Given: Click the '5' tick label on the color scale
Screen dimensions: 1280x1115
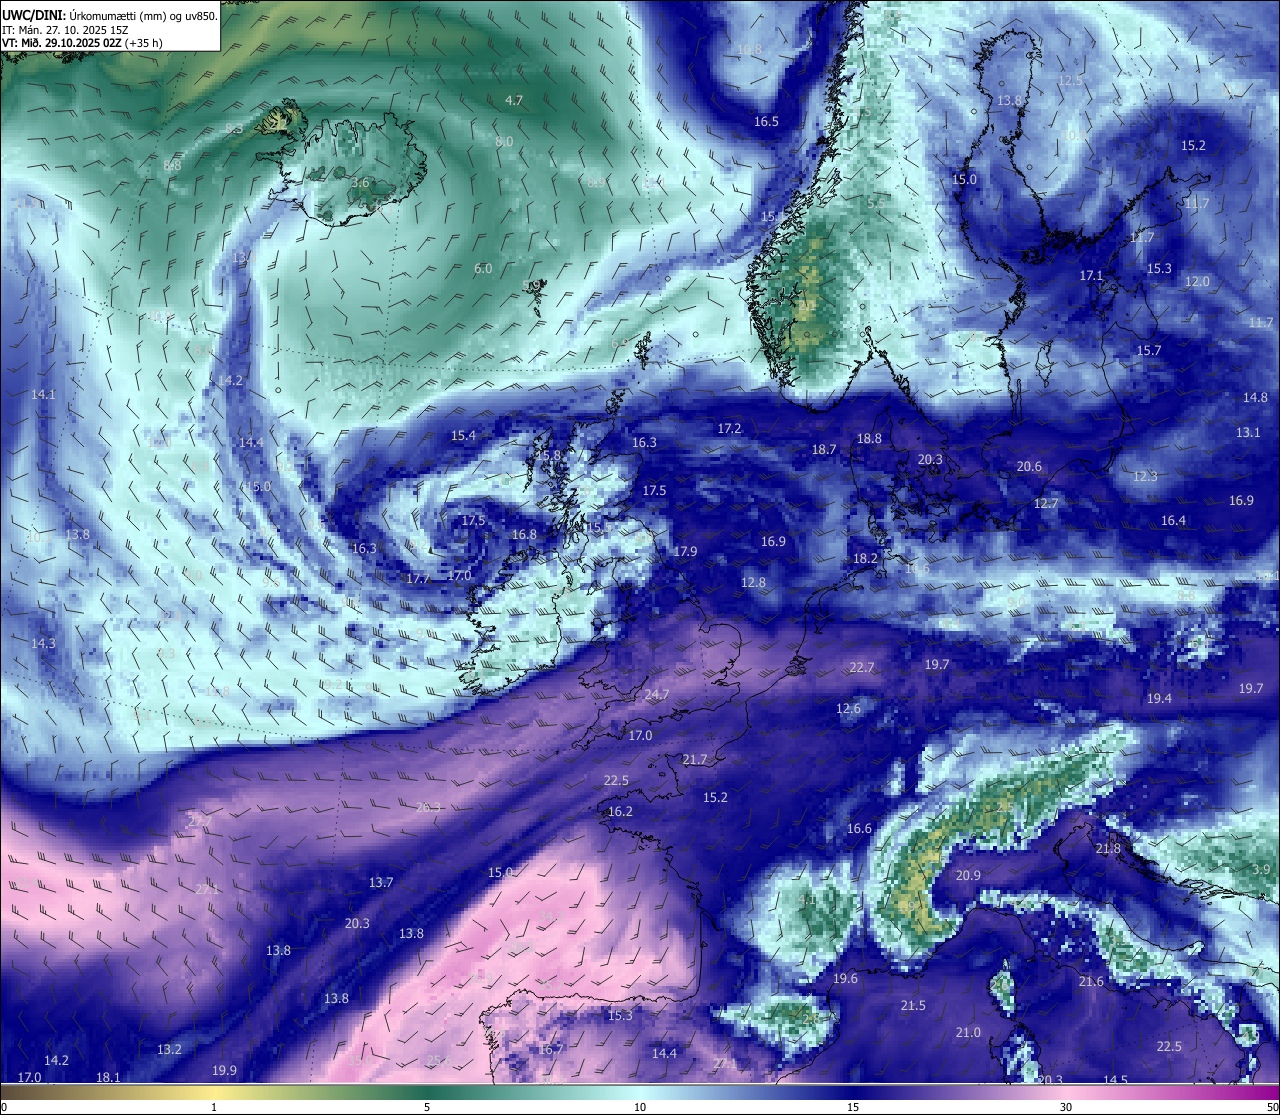Looking at the screenshot, I should point(427,1107).
